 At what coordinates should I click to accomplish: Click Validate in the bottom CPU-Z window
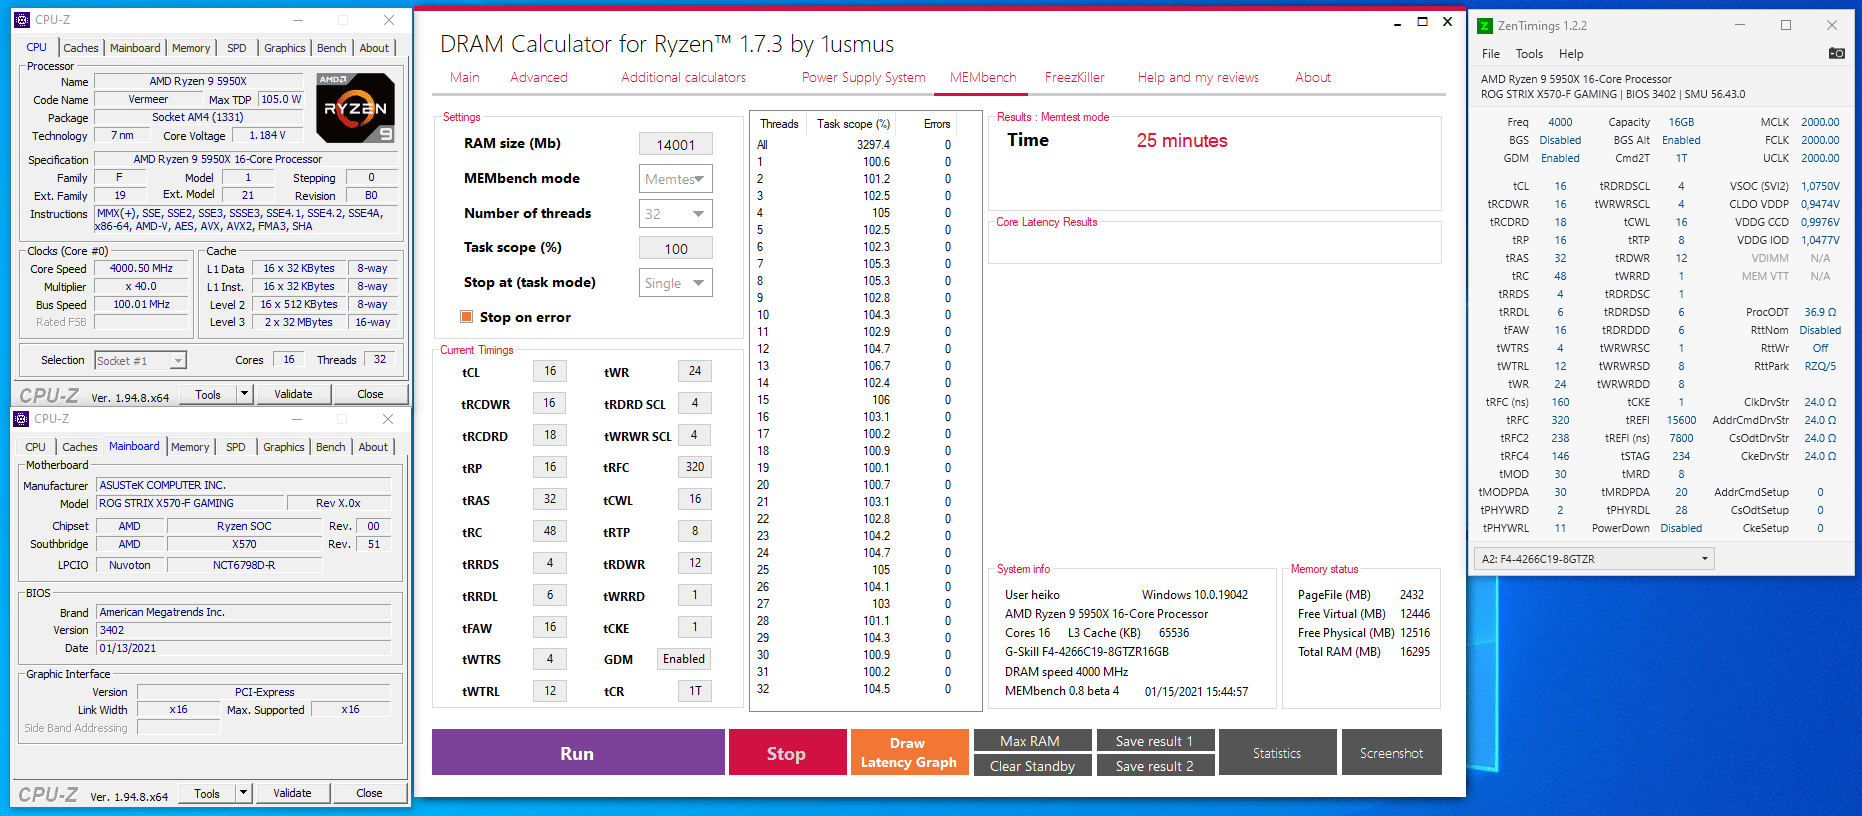292,793
